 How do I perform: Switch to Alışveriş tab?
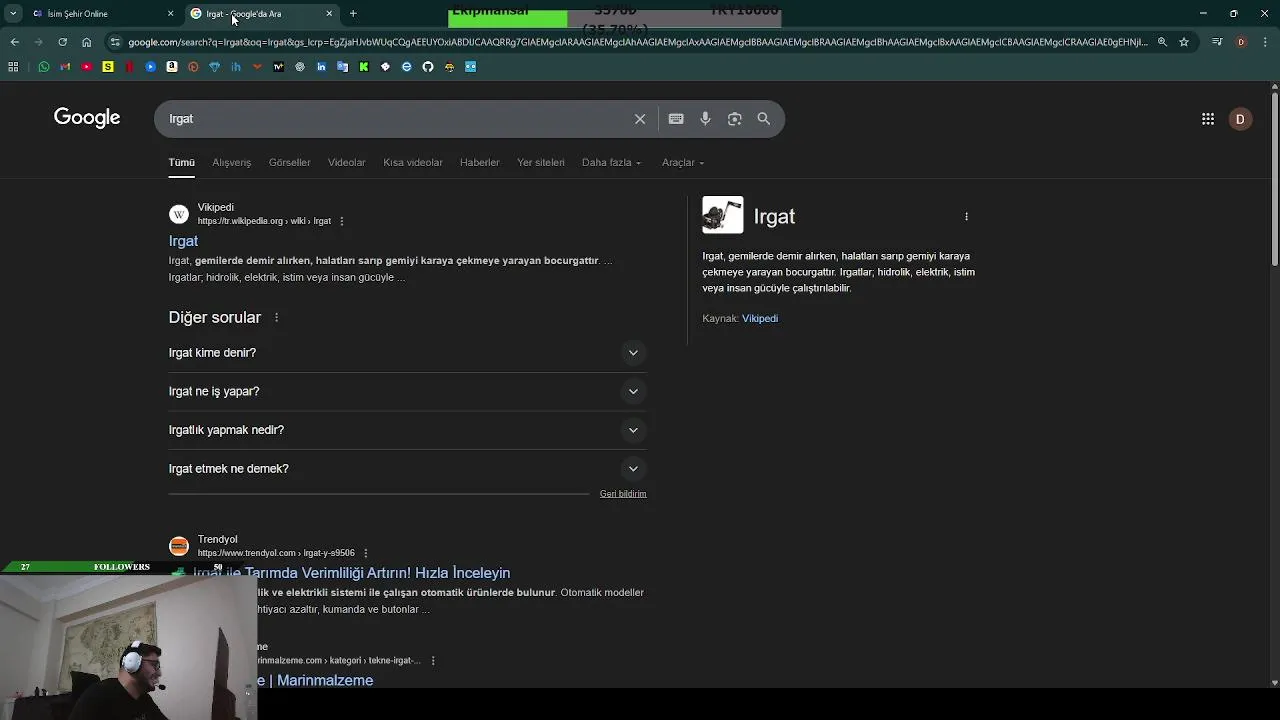[231, 162]
